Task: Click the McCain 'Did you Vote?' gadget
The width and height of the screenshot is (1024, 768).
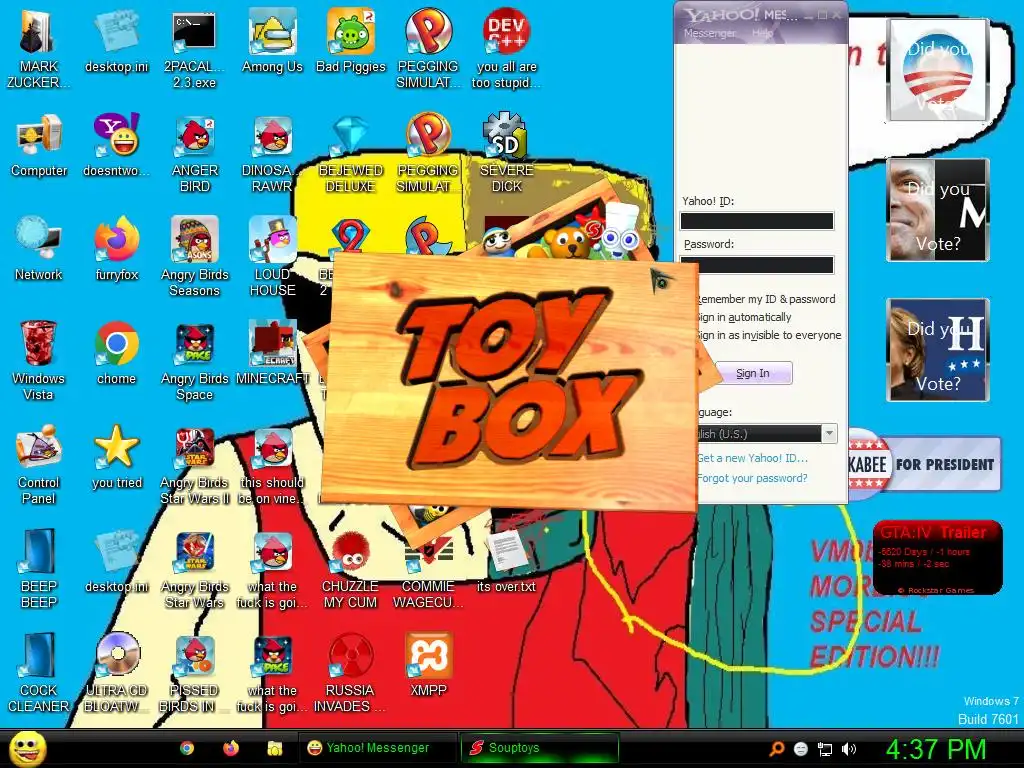Action: (x=938, y=210)
